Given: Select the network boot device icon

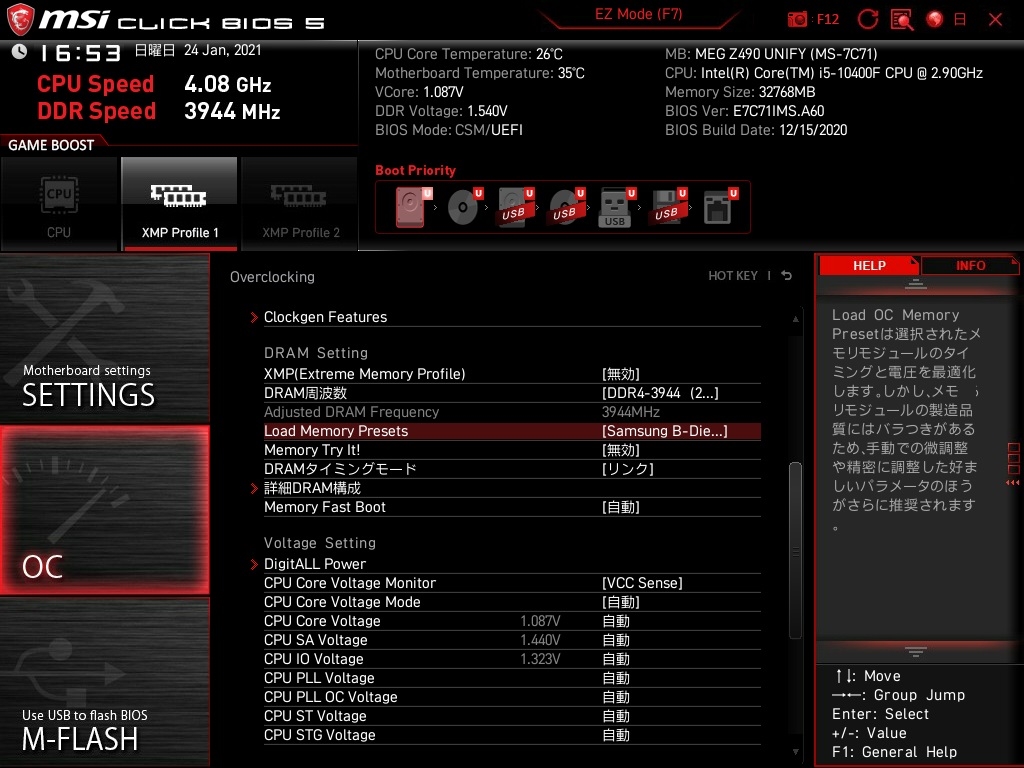Looking at the screenshot, I should 720,207.
